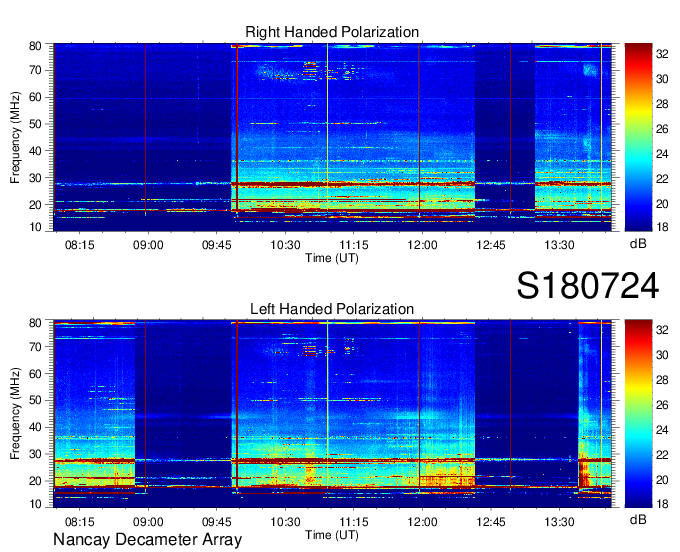Click the 80 MHz tick of the upper panel
The height and width of the screenshot is (552, 680).
pyautogui.click(x=35, y=46)
